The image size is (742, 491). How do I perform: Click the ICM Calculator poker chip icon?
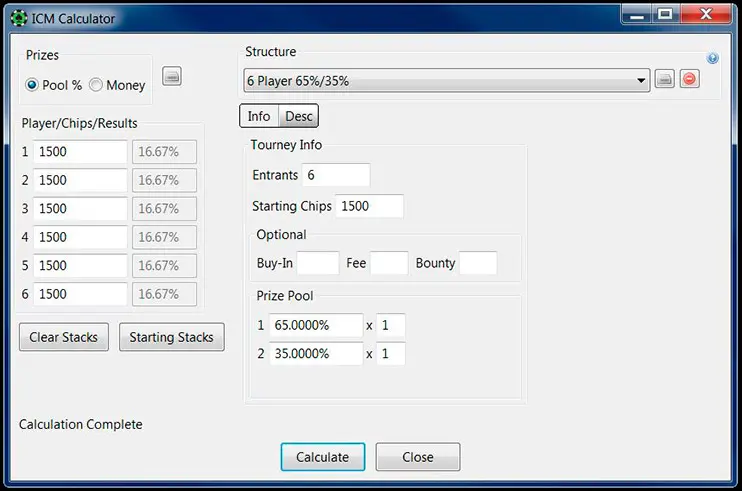(19, 18)
